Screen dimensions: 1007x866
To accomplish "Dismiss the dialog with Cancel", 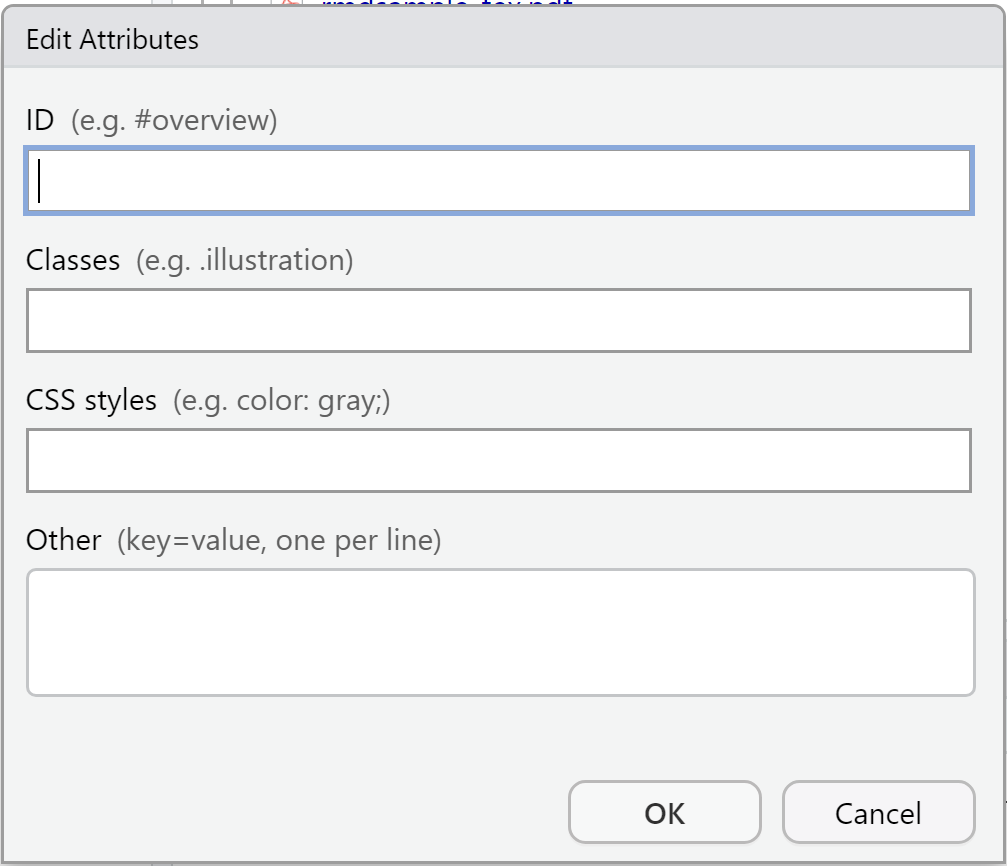I will coord(879,813).
